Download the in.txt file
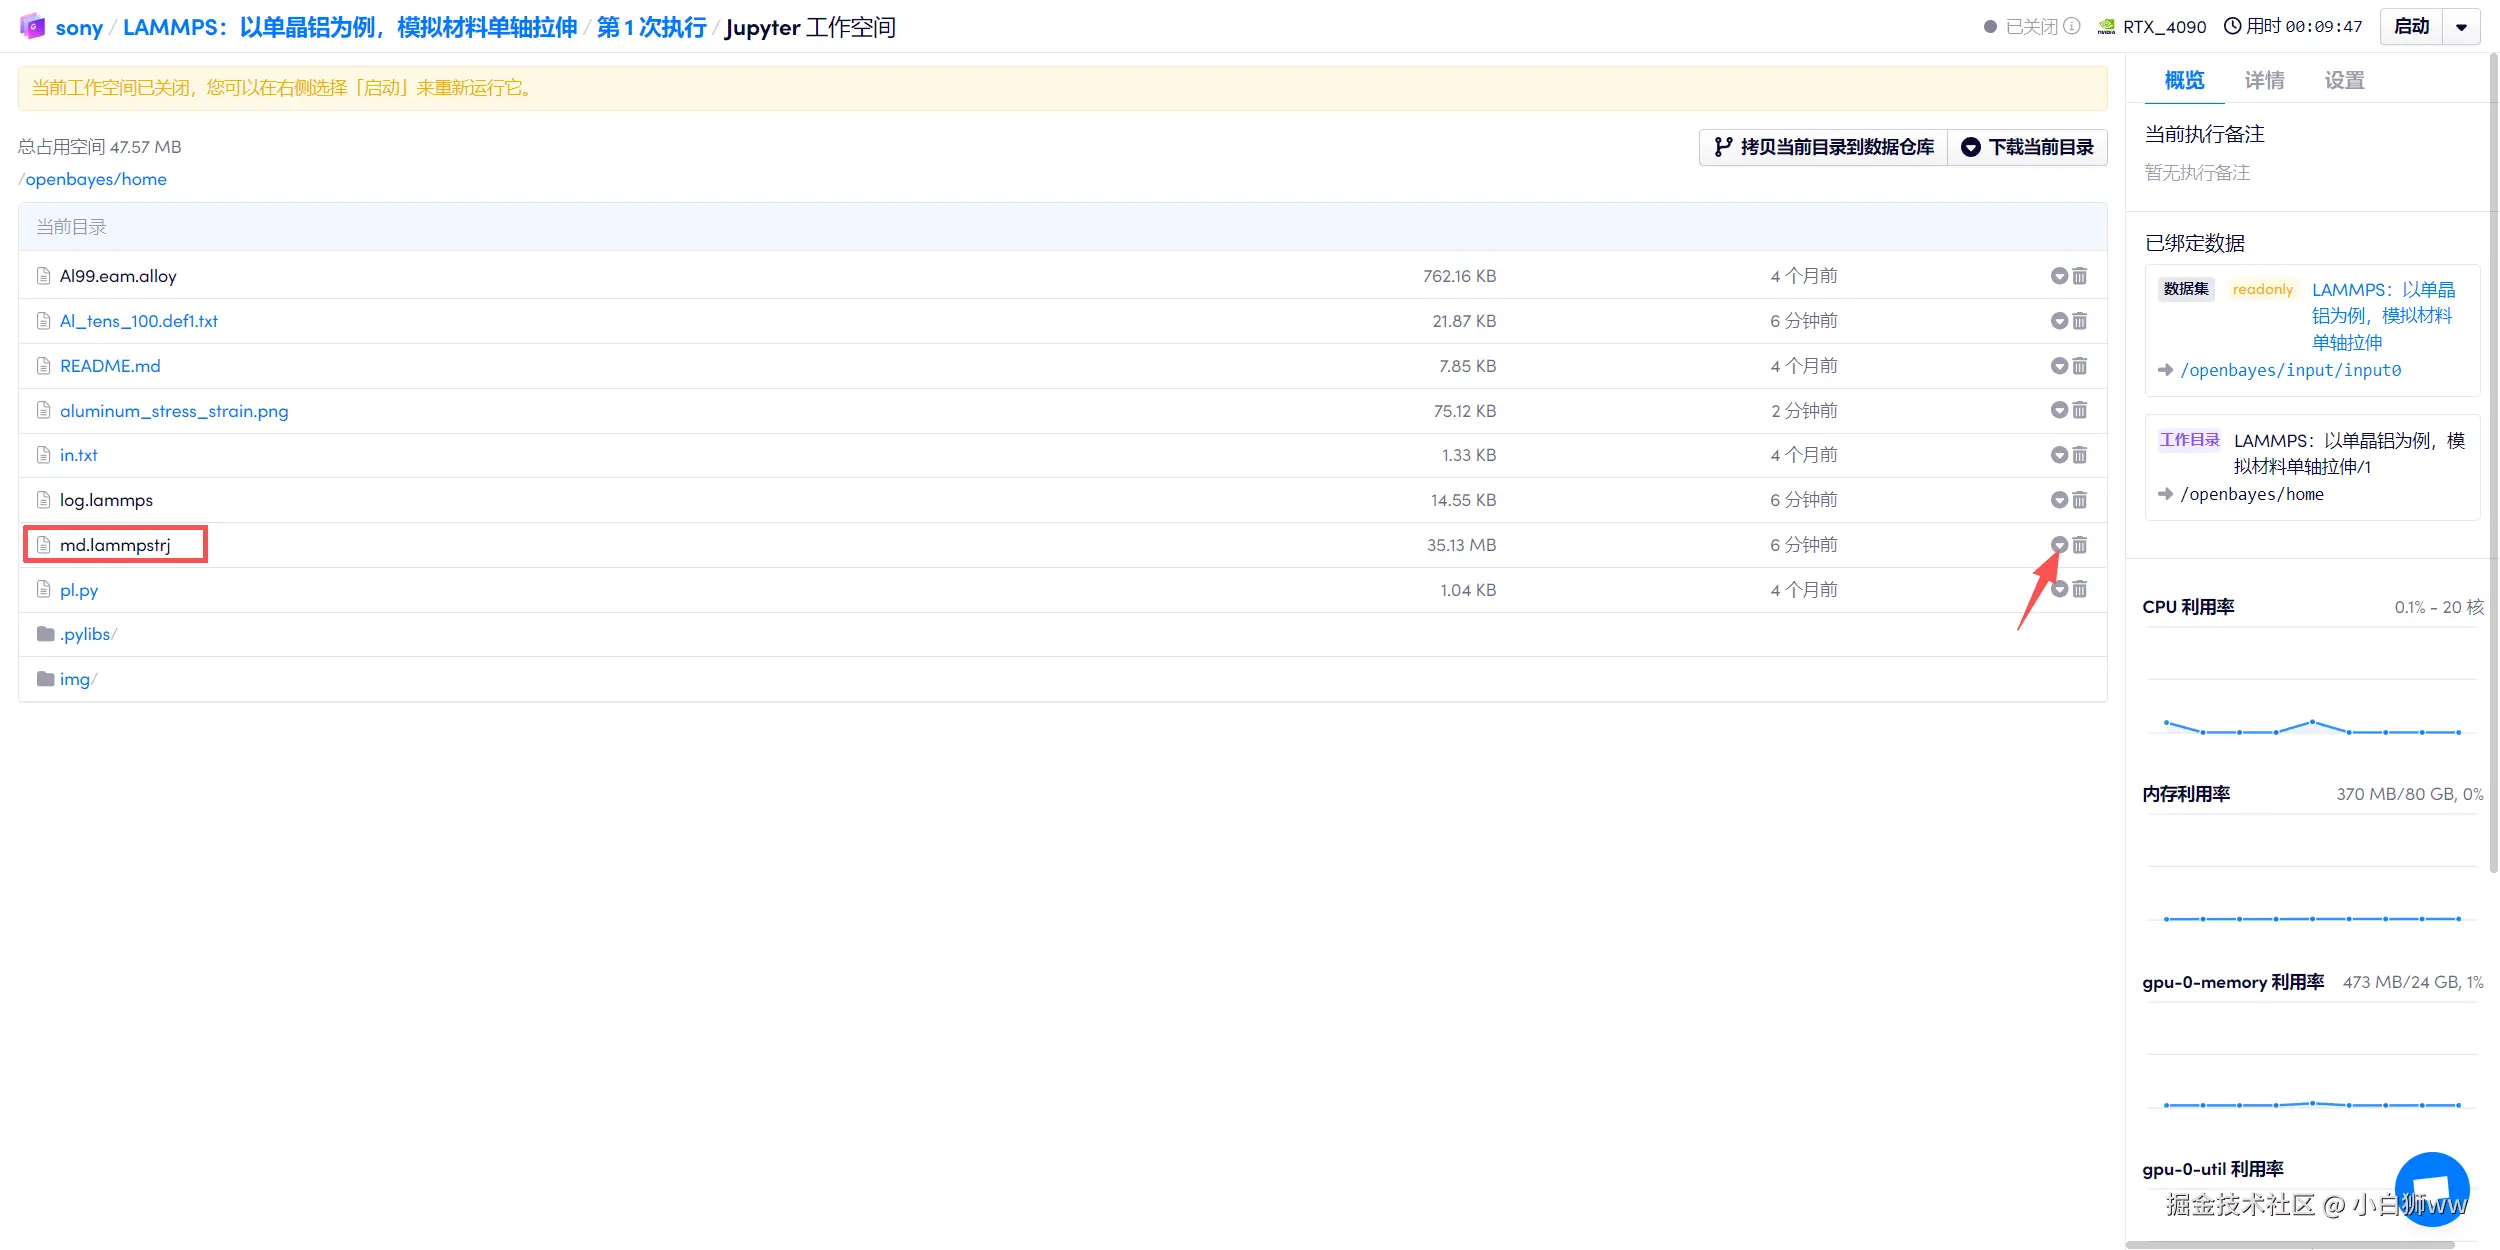2500x1250 pixels. click(x=2059, y=455)
